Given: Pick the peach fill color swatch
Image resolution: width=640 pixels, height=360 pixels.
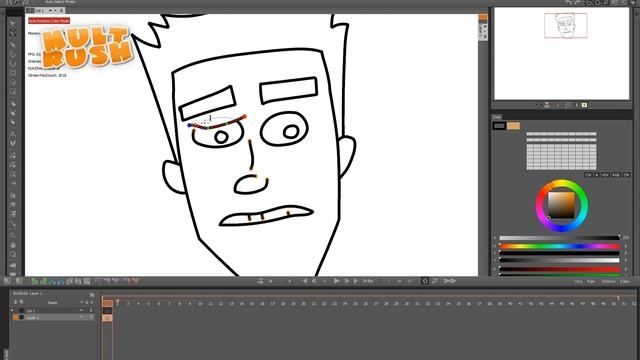Looking at the screenshot, I should pos(513,126).
